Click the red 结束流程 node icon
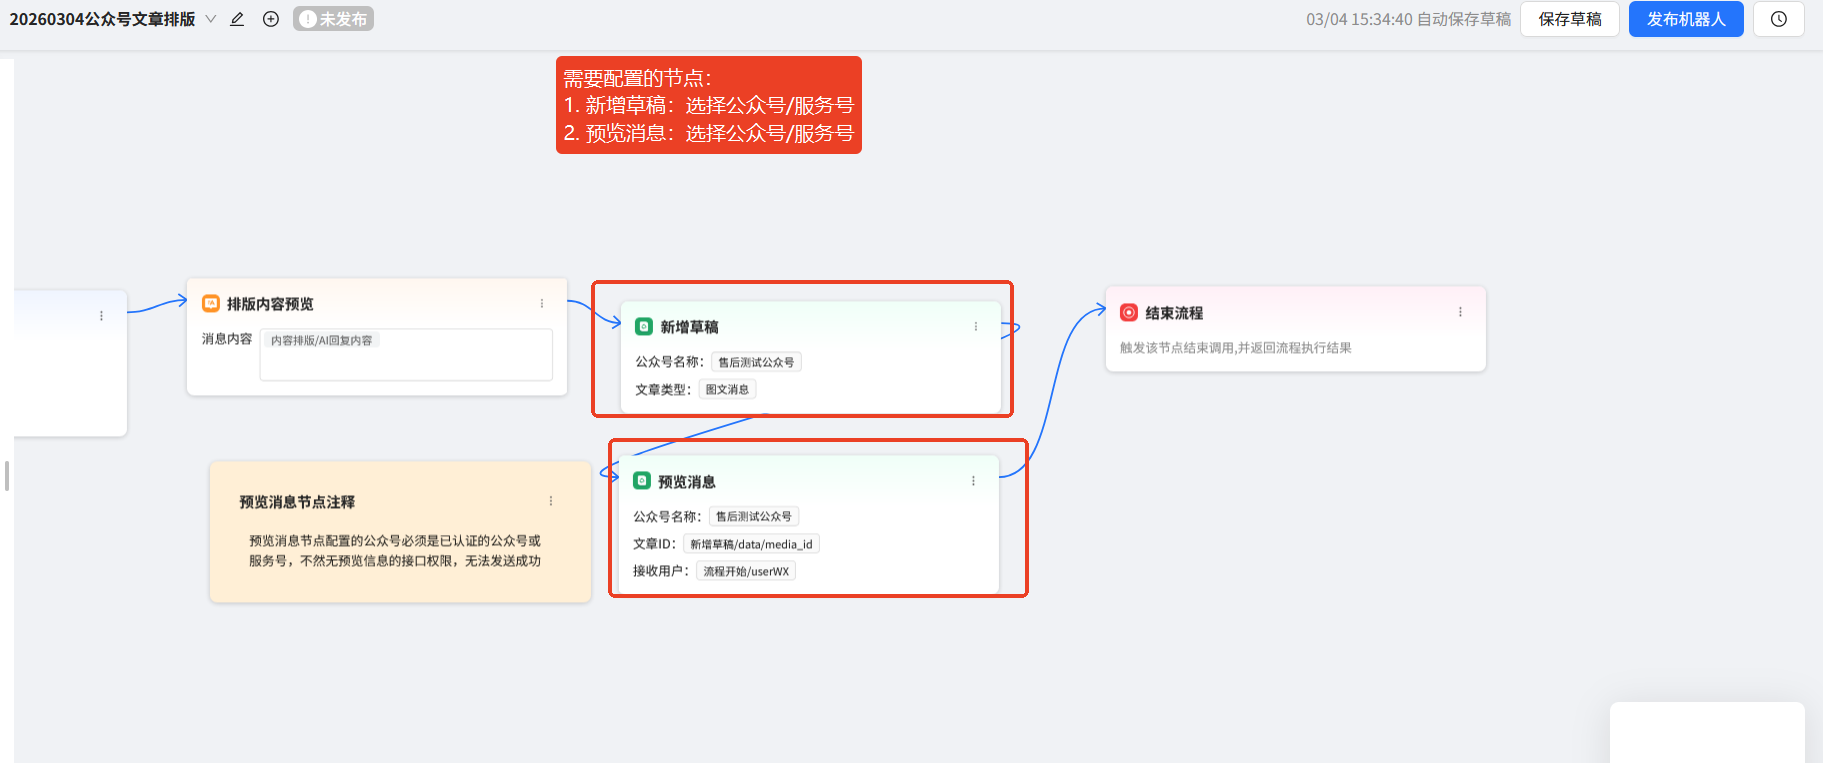 (x=1129, y=312)
